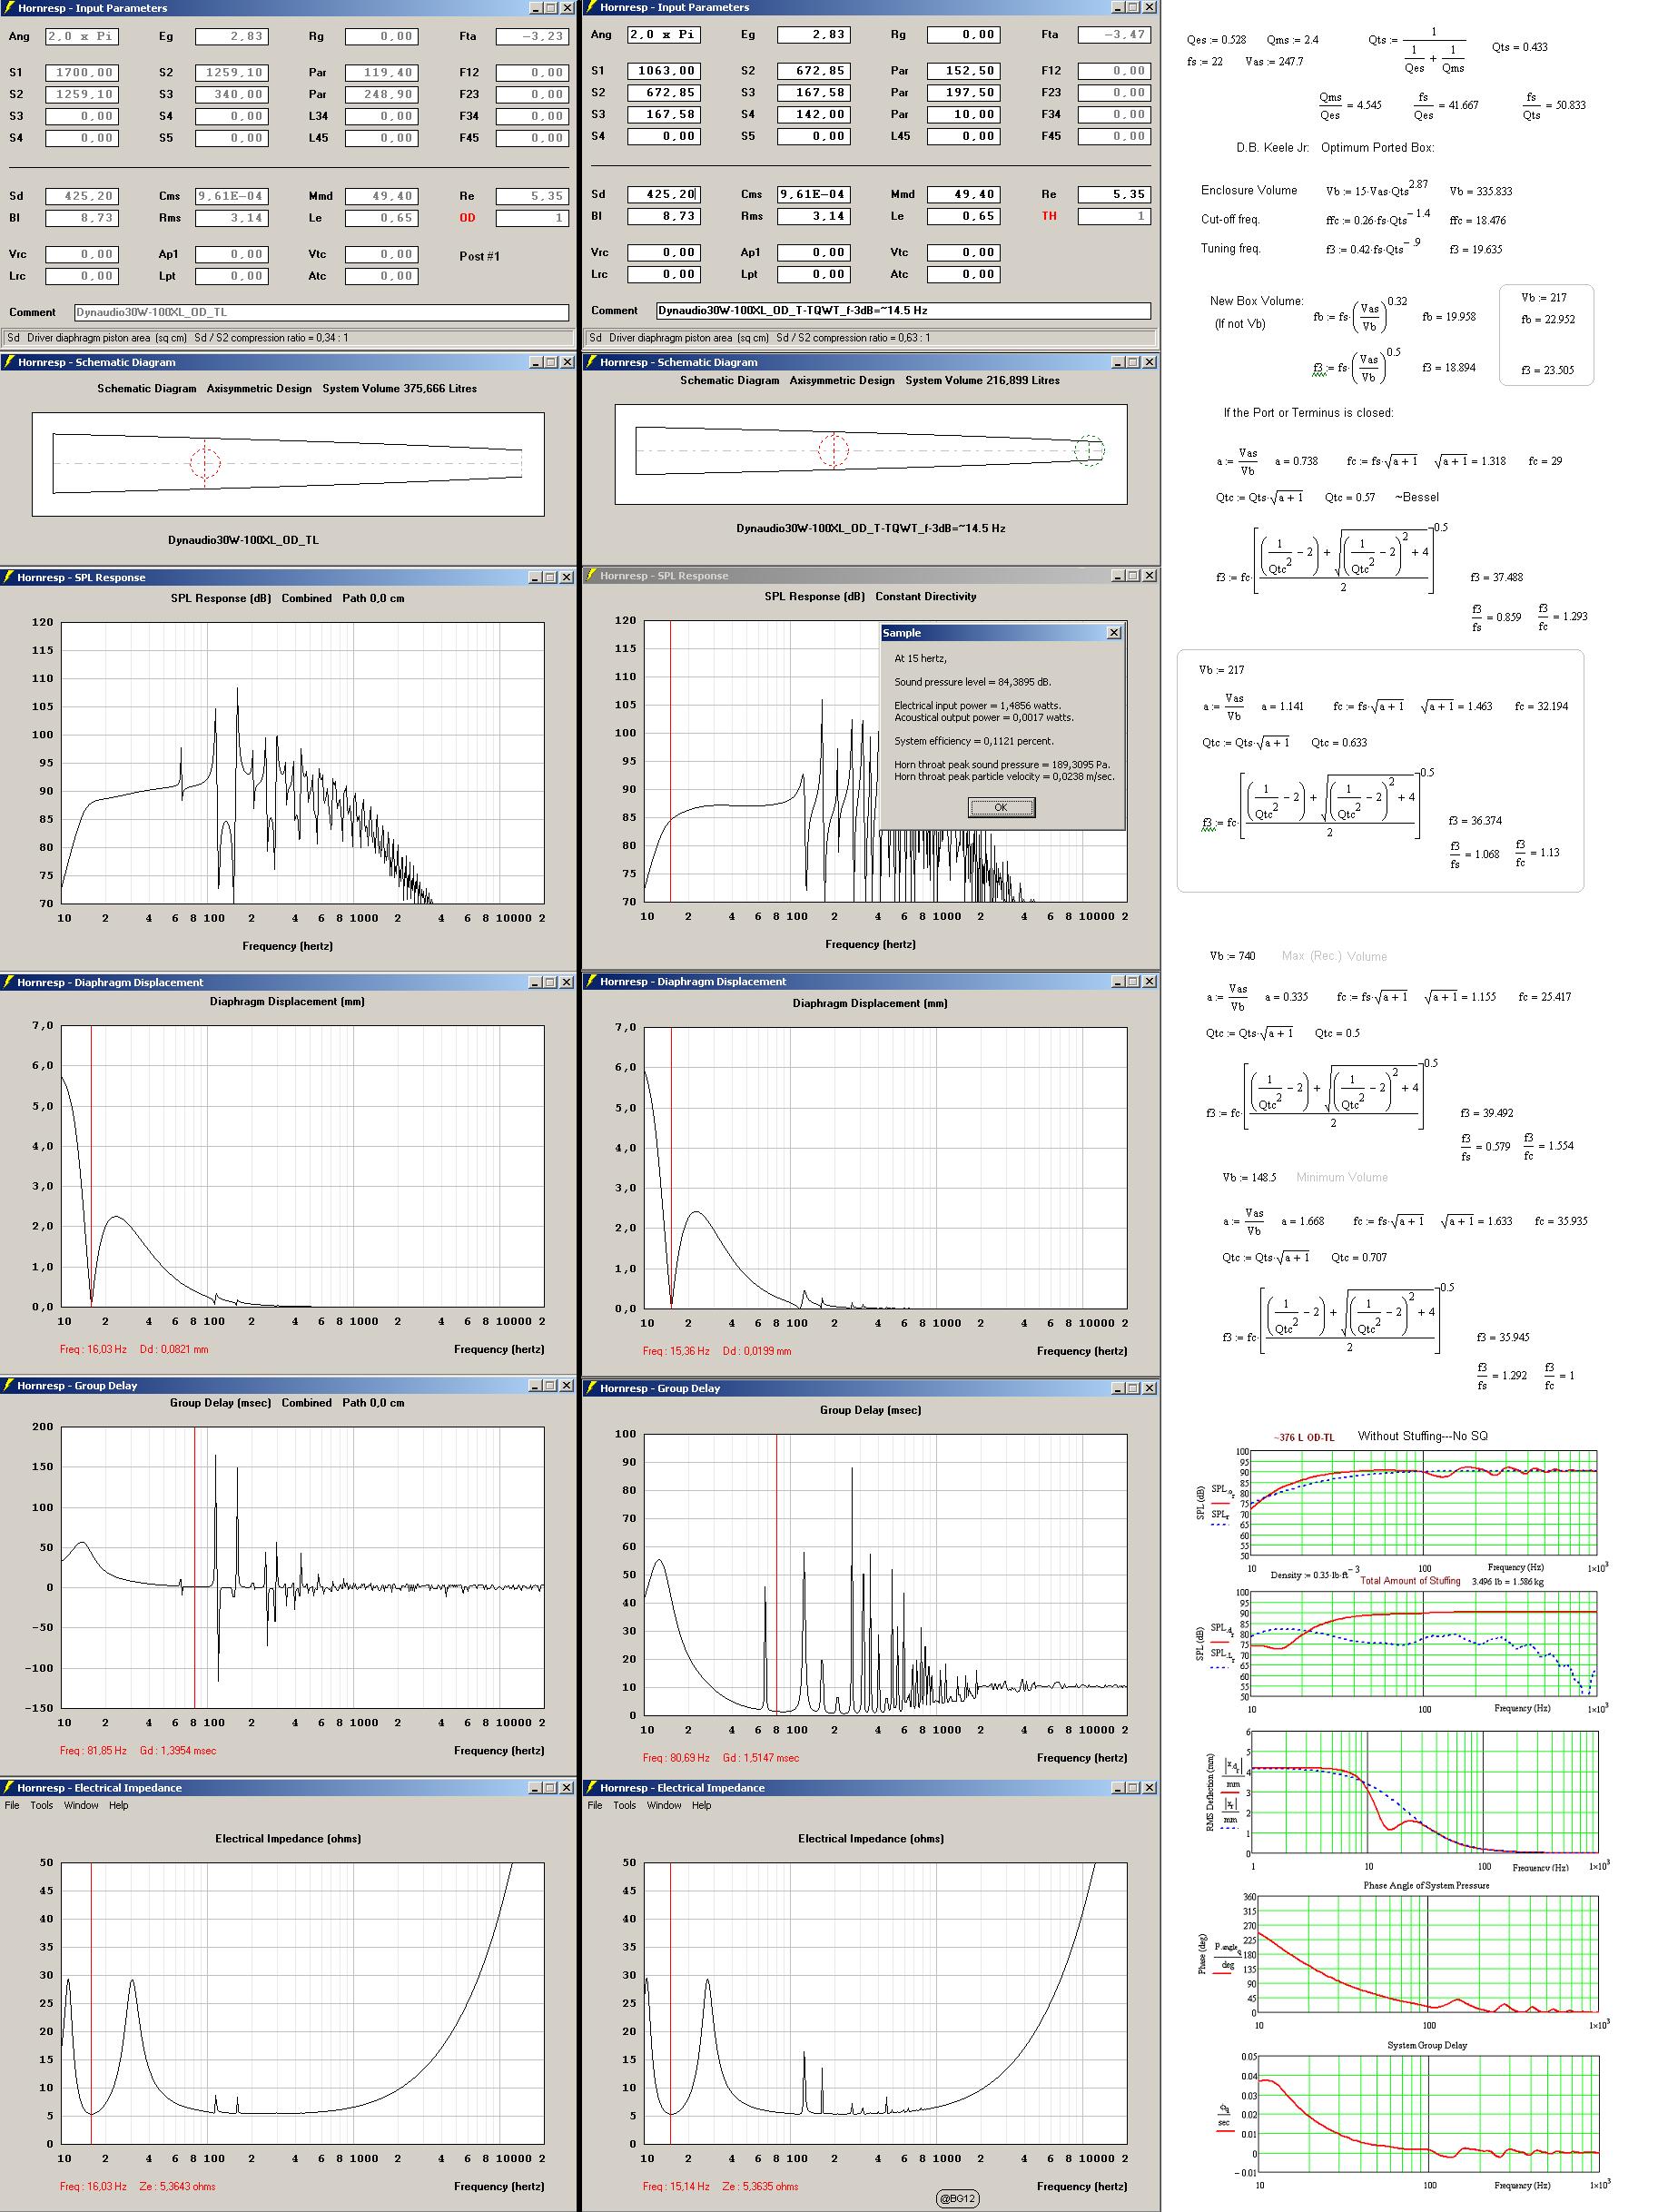
Task: Click the Fta field showing -3,23
Action: 532,36
